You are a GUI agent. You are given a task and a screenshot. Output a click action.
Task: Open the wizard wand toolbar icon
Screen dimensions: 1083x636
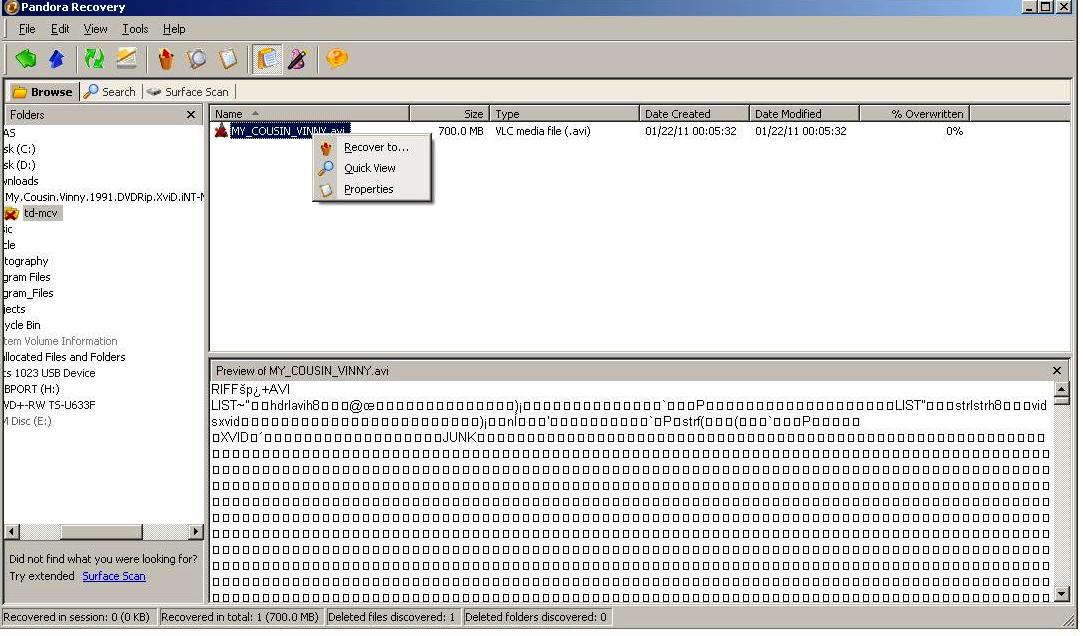[298, 59]
